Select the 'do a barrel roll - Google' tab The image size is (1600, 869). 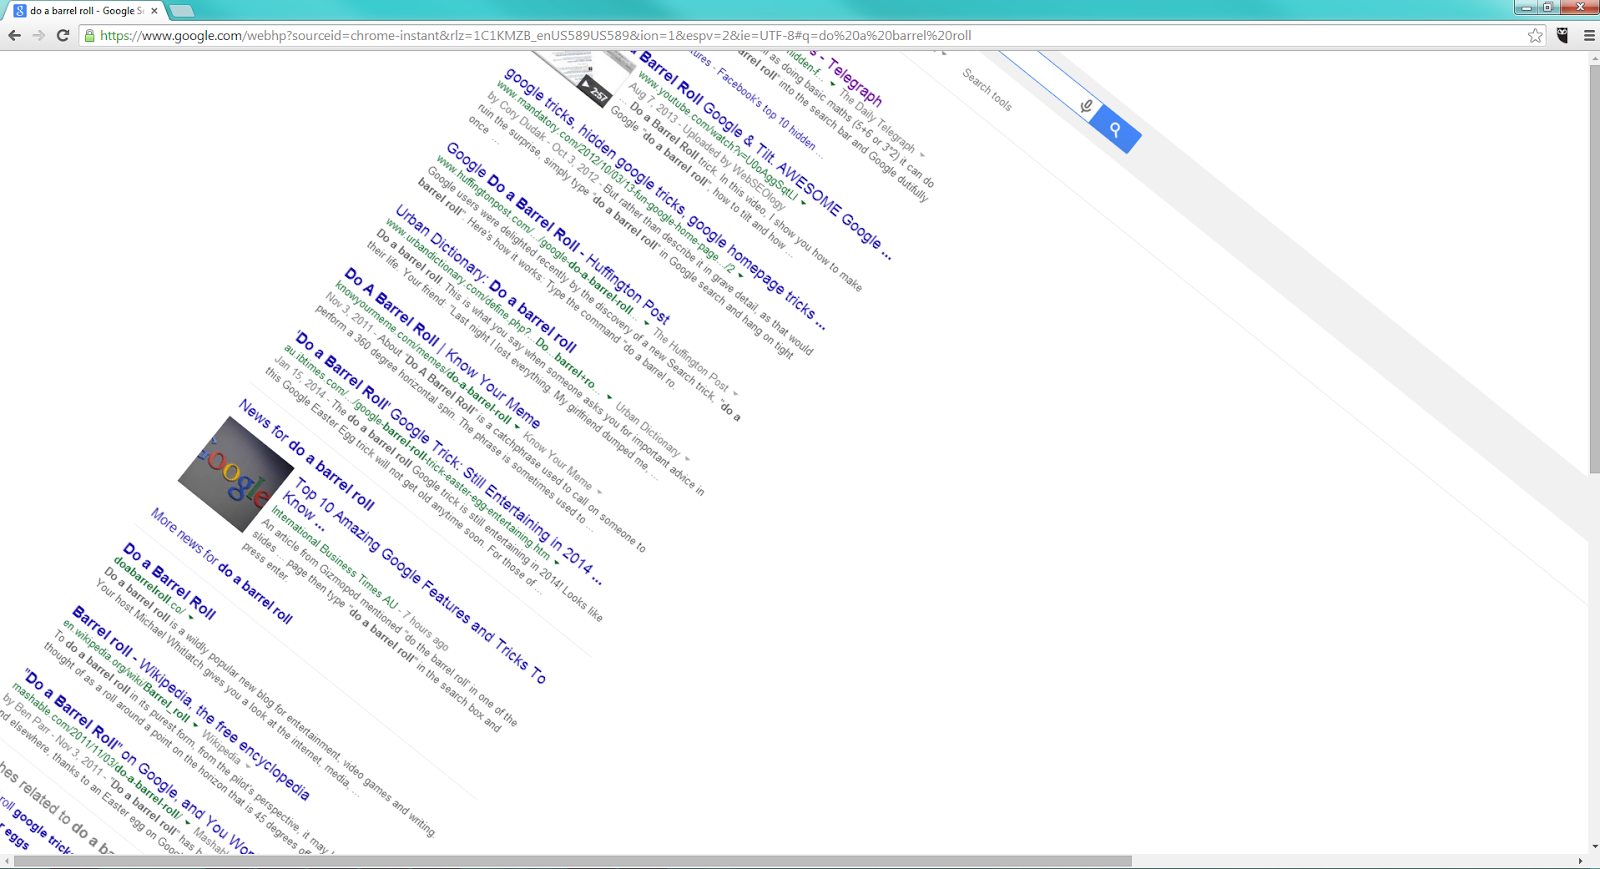pos(87,11)
